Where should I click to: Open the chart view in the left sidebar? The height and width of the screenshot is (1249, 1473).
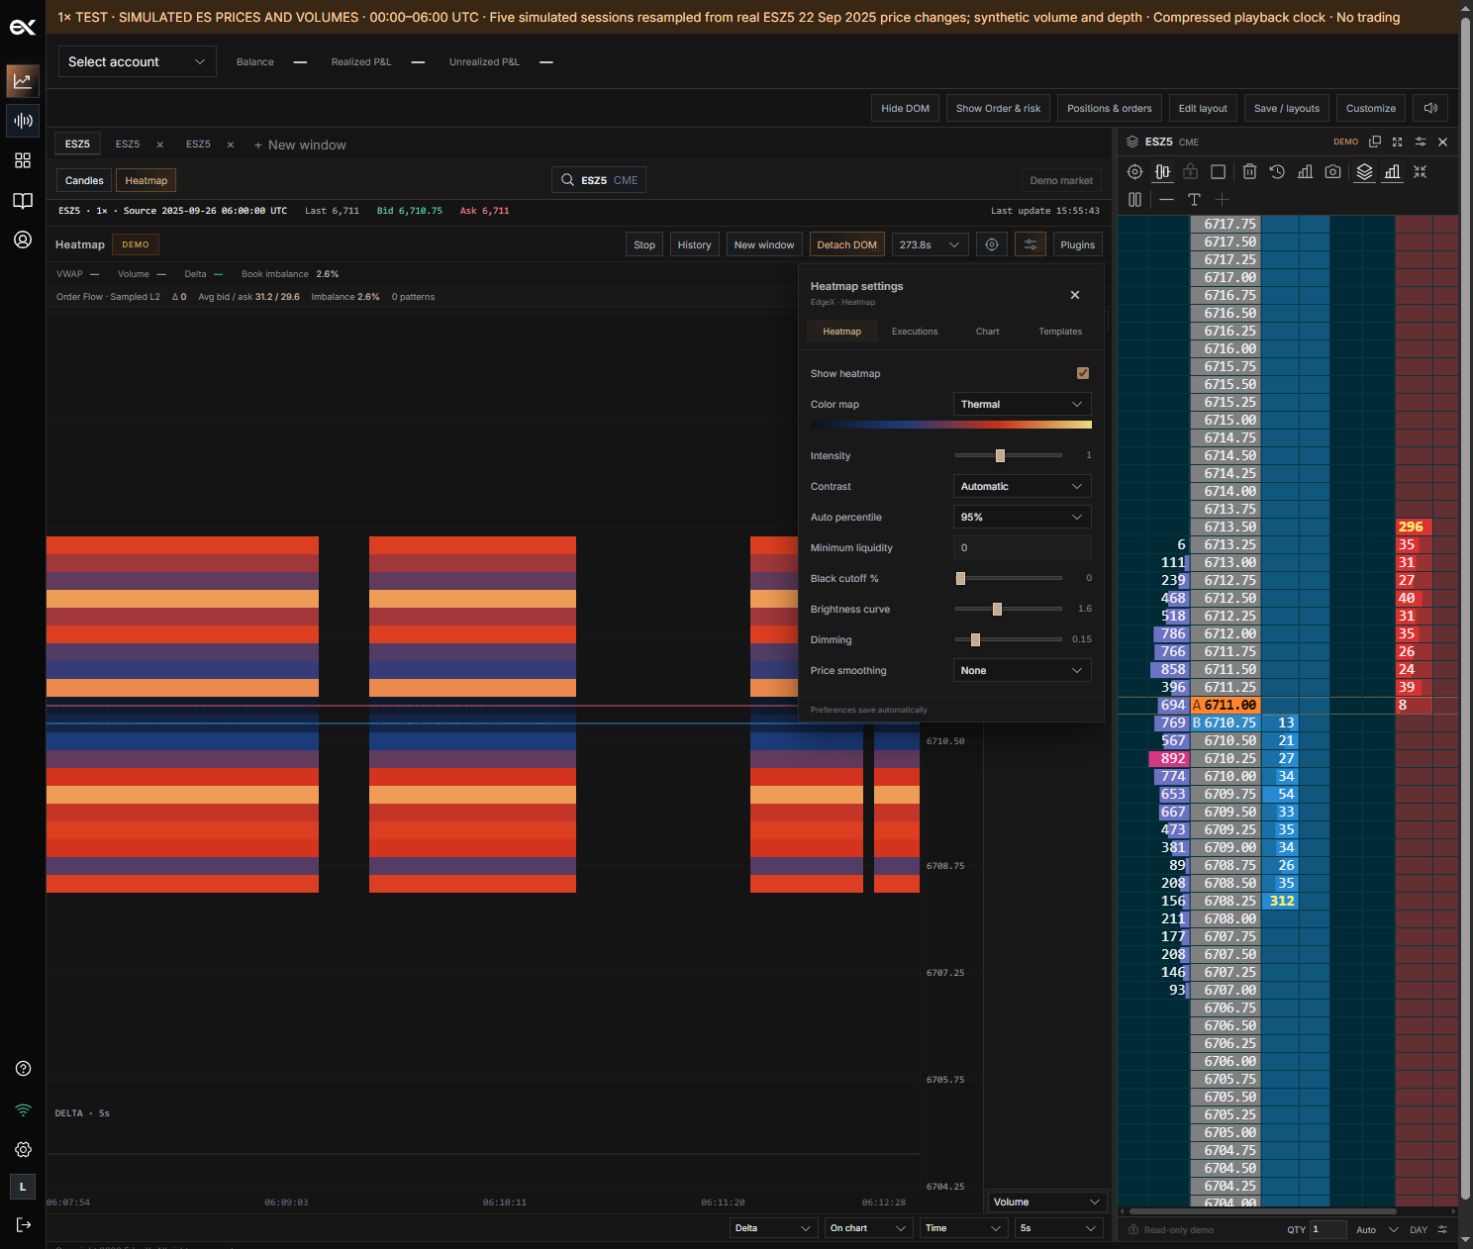pyautogui.click(x=22, y=81)
